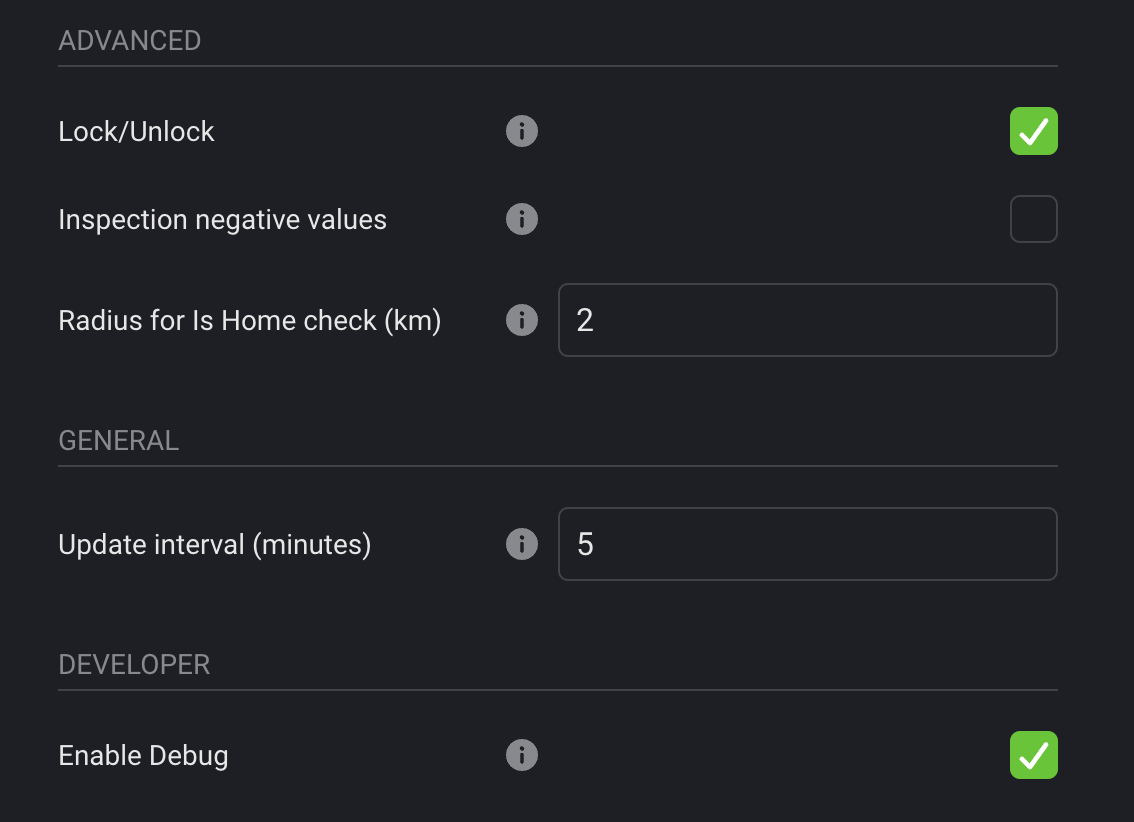Click the ADVANCED section header

(130, 41)
